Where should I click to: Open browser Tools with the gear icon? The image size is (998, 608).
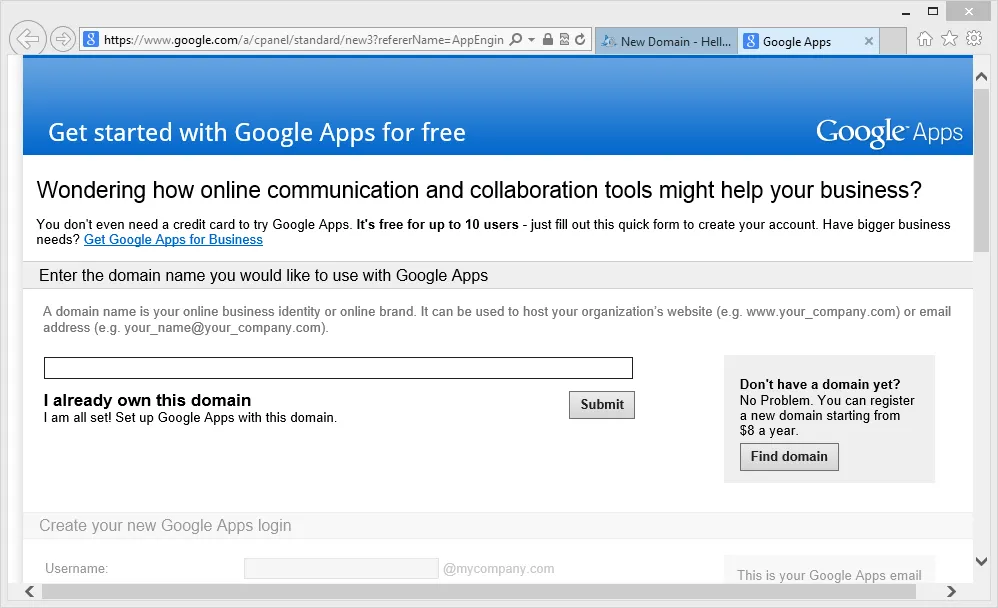pyautogui.click(x=974, y=39)
